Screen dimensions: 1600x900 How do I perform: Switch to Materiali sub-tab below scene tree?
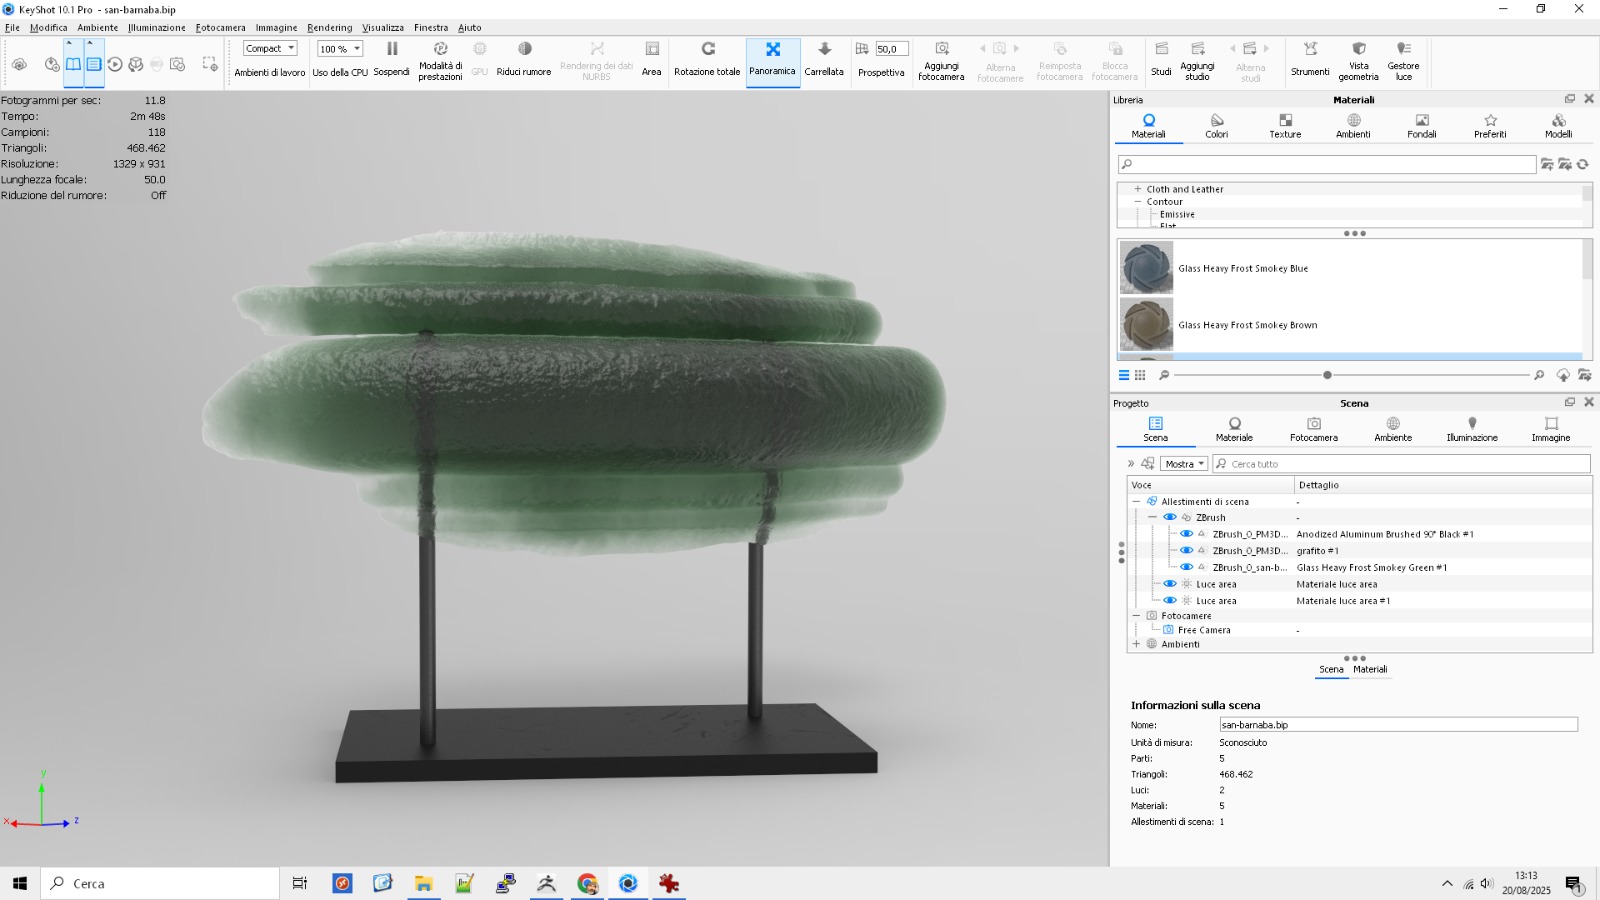(x=1370, y=670)
